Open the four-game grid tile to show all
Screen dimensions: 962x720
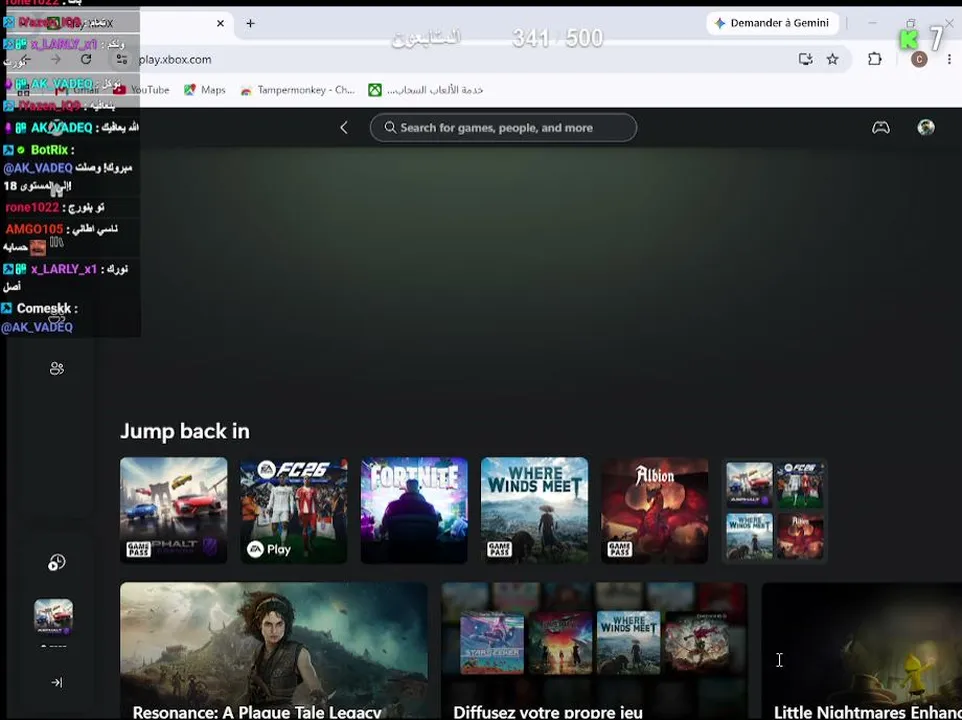775,510
